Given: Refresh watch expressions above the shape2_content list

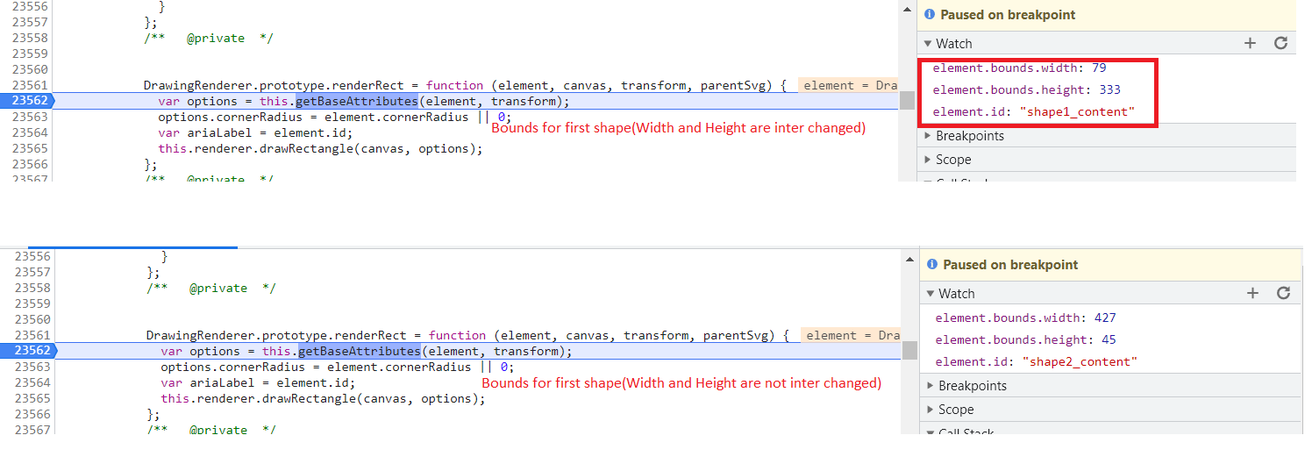Looking at the screenshot, I should 1283,293.
